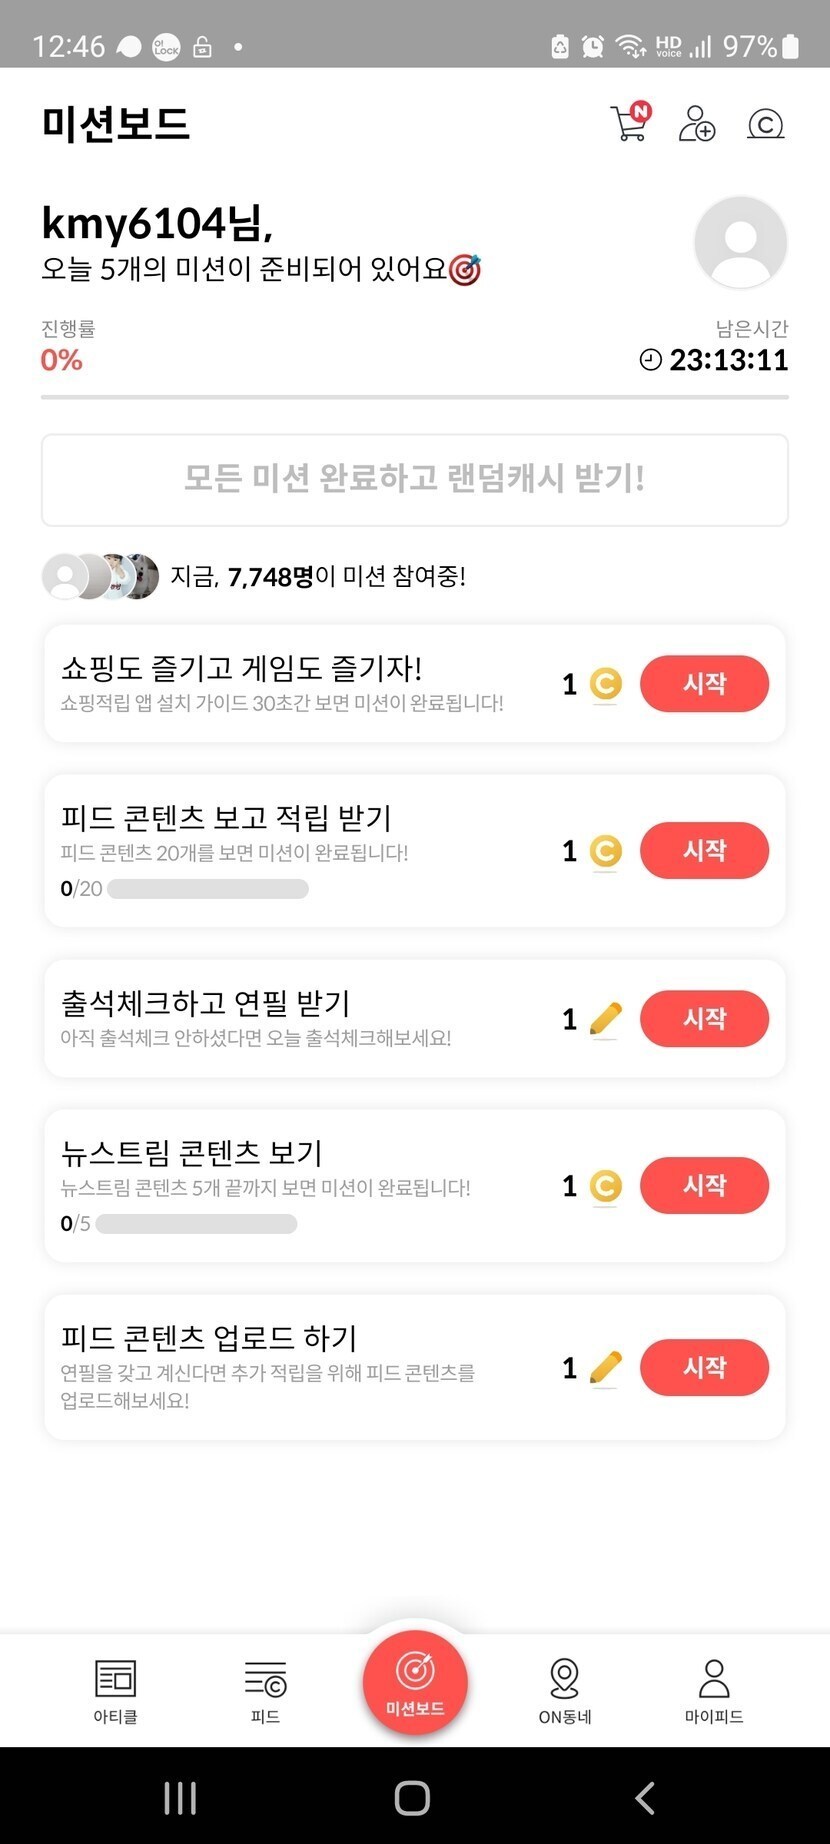Start the 쇼핑도 즐기고 게임도 즐기자 mission
Image resolution: width=830 pixels, height=1844 pixels.
[704, 684]
